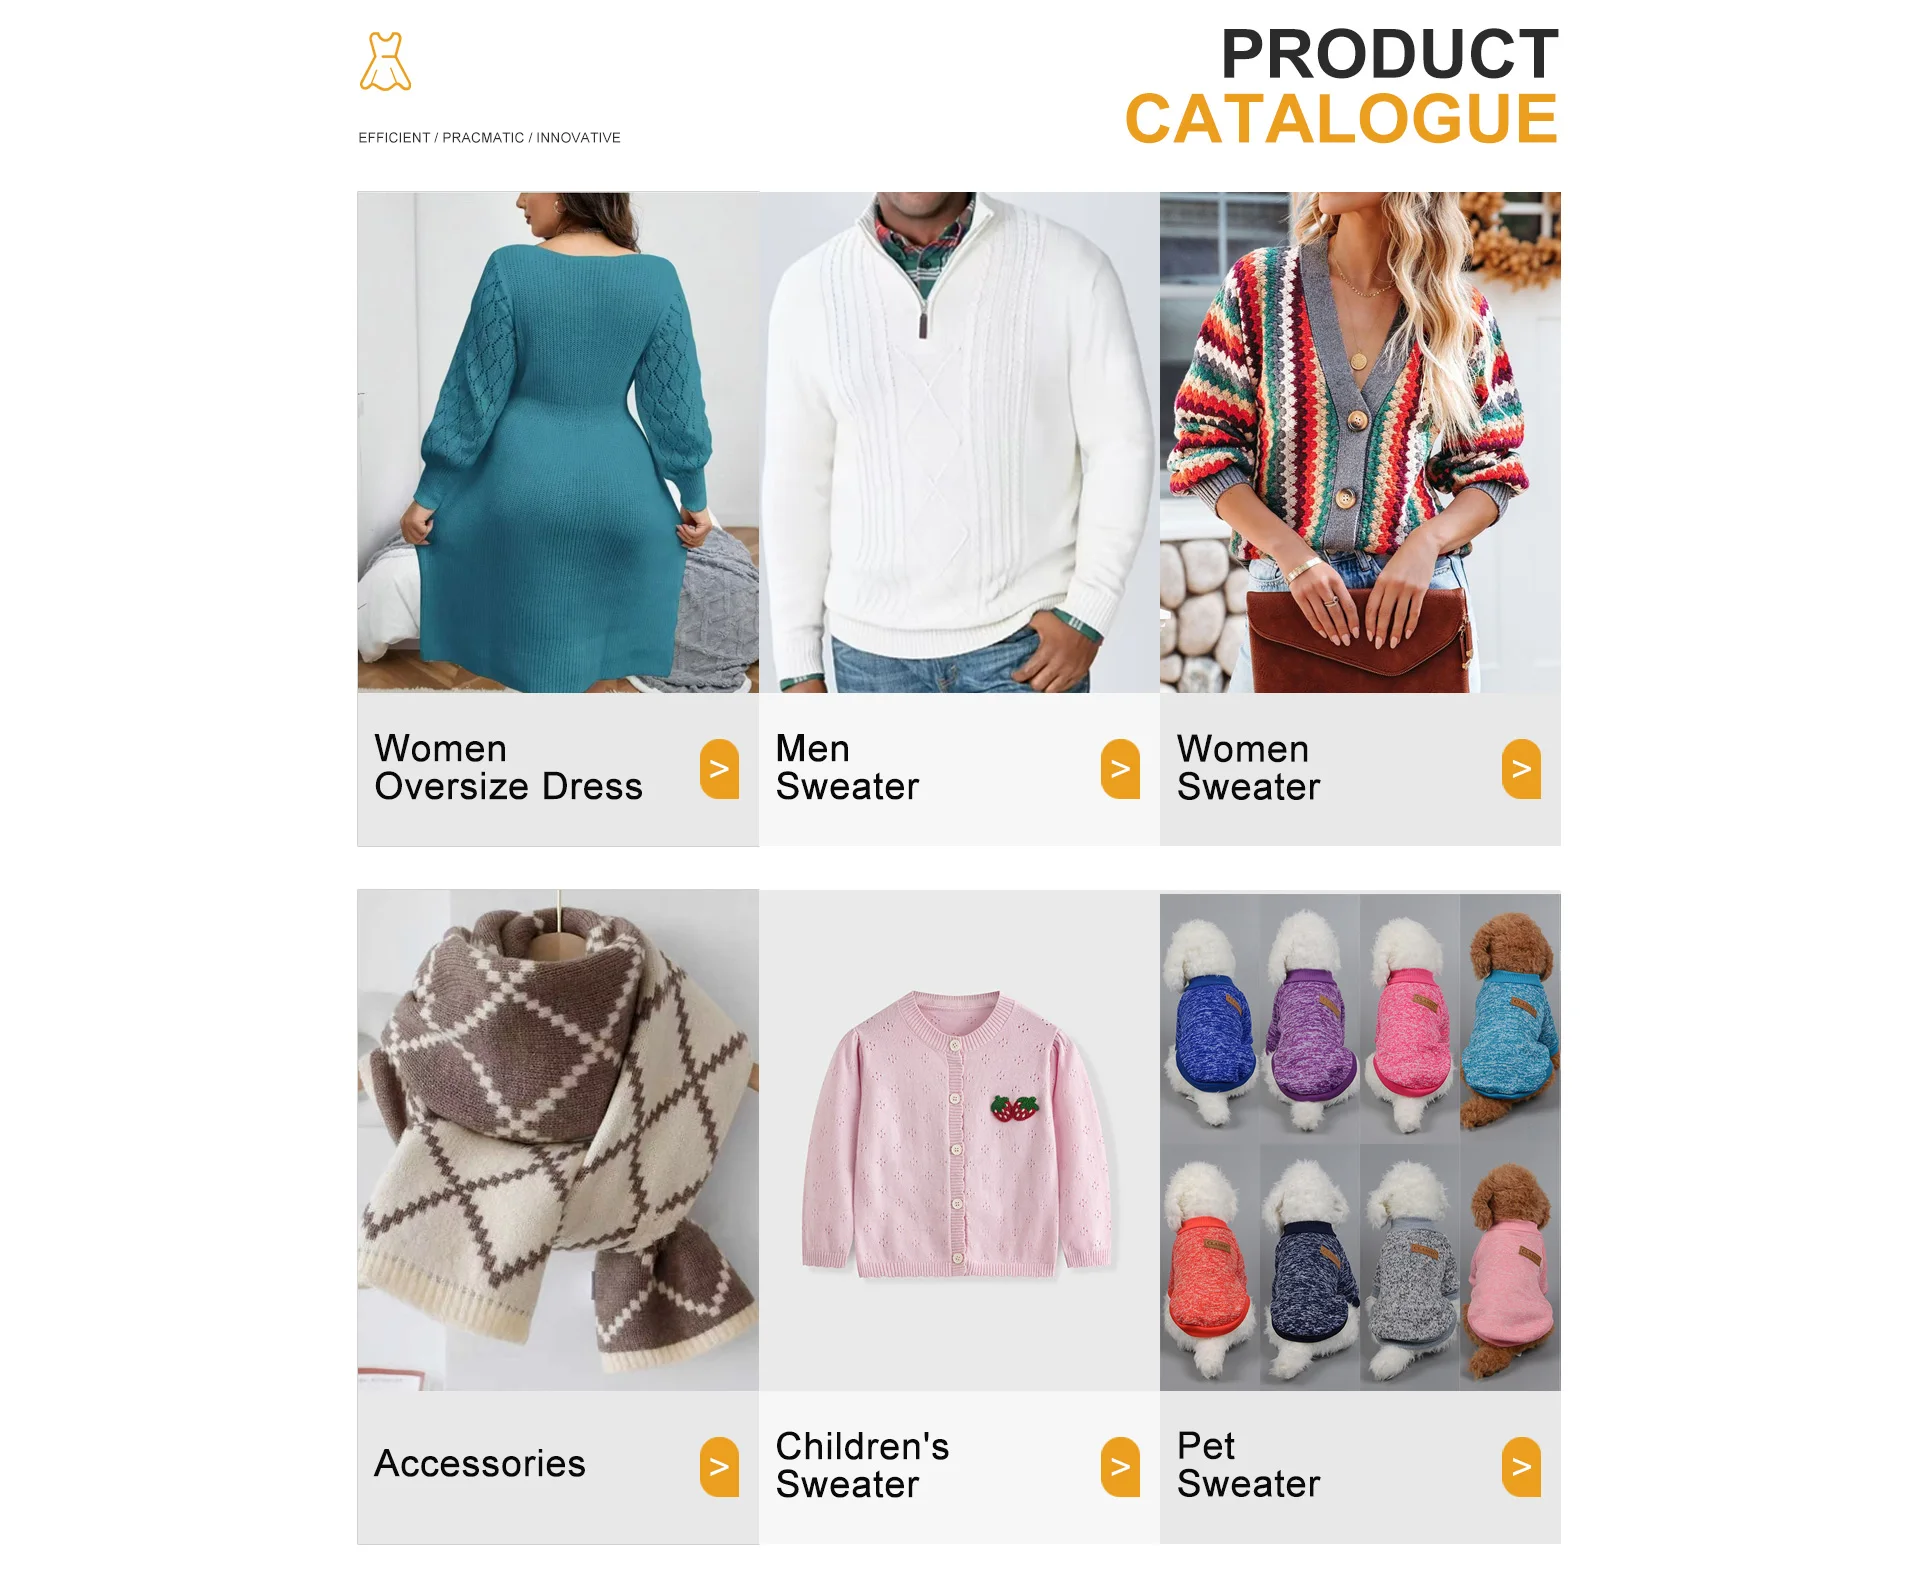The width and height of the screenshot is (1920, 1584).
Task: Go to the Women Sweater label
Action: [1248, 768]
